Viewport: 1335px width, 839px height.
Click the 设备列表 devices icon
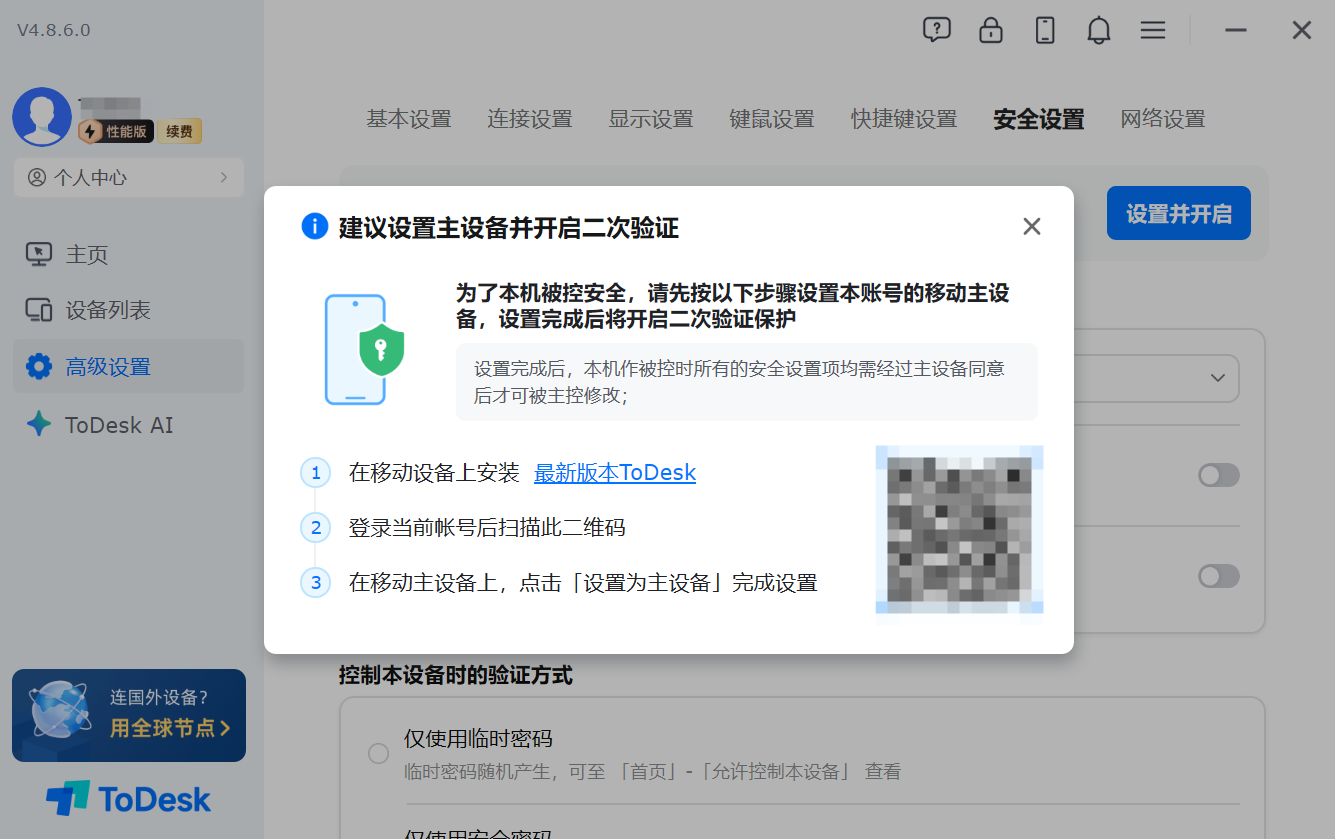(x=39, y=310)
